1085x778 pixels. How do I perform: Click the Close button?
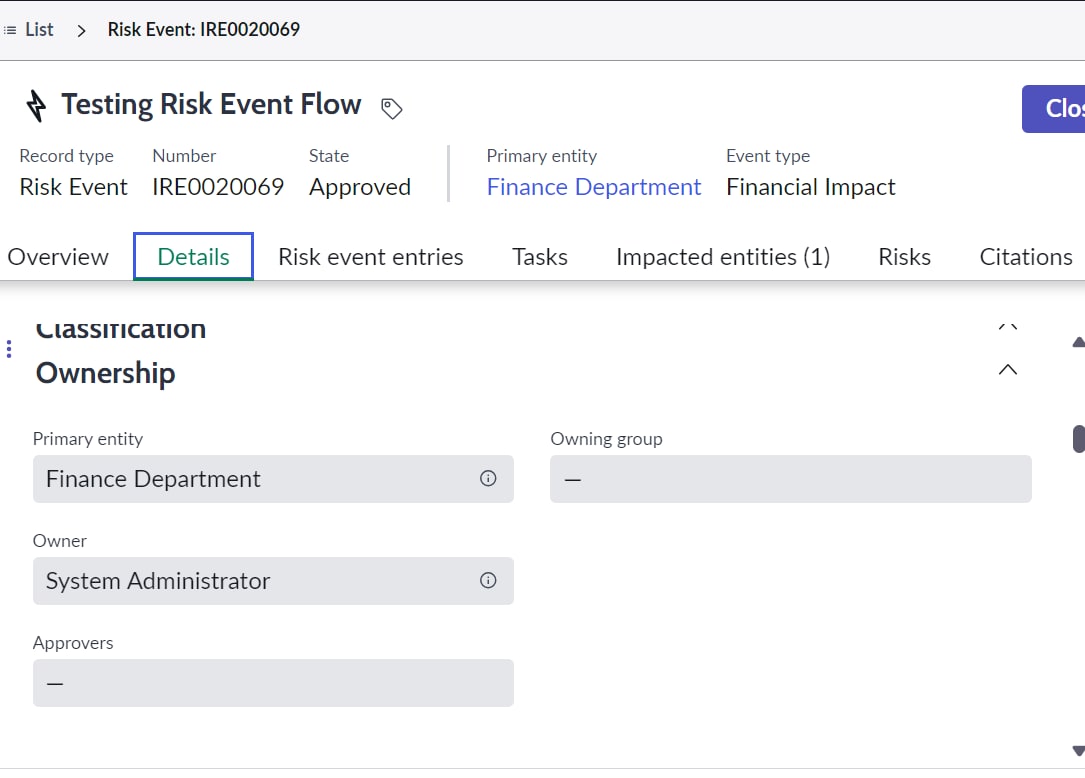pyautogui.click(x=1054, y=109)
